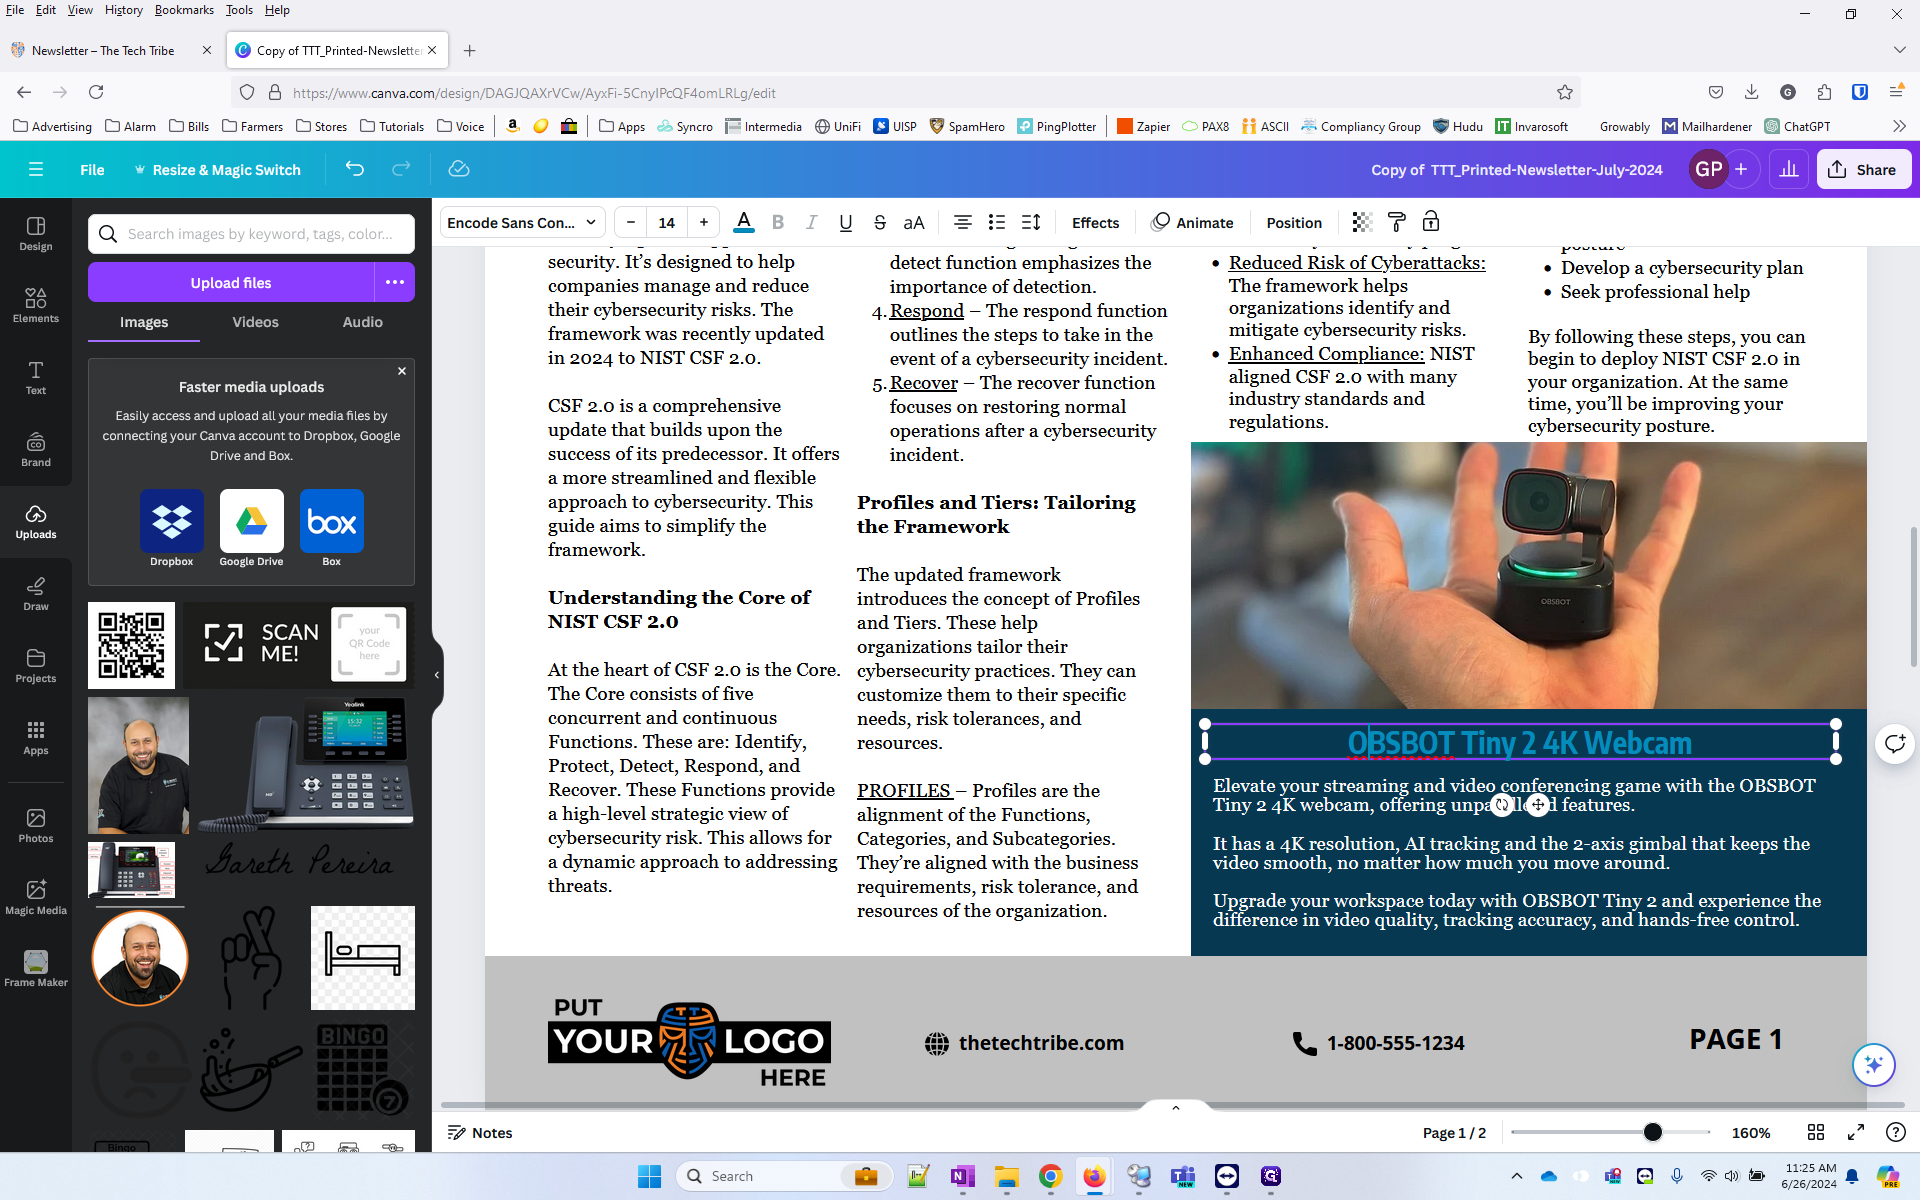Add collaborator with plus button
Image resolution: width=1920 pixels, height=1200 pixels.
(1741, 169)
